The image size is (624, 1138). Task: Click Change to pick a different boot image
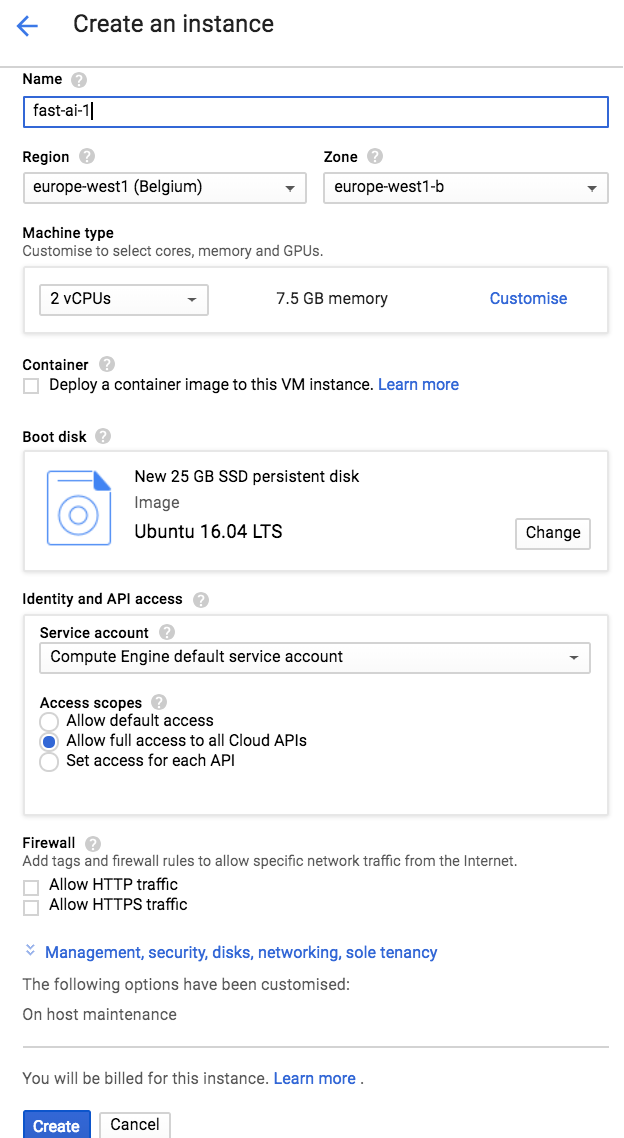[x=552, y=533]
